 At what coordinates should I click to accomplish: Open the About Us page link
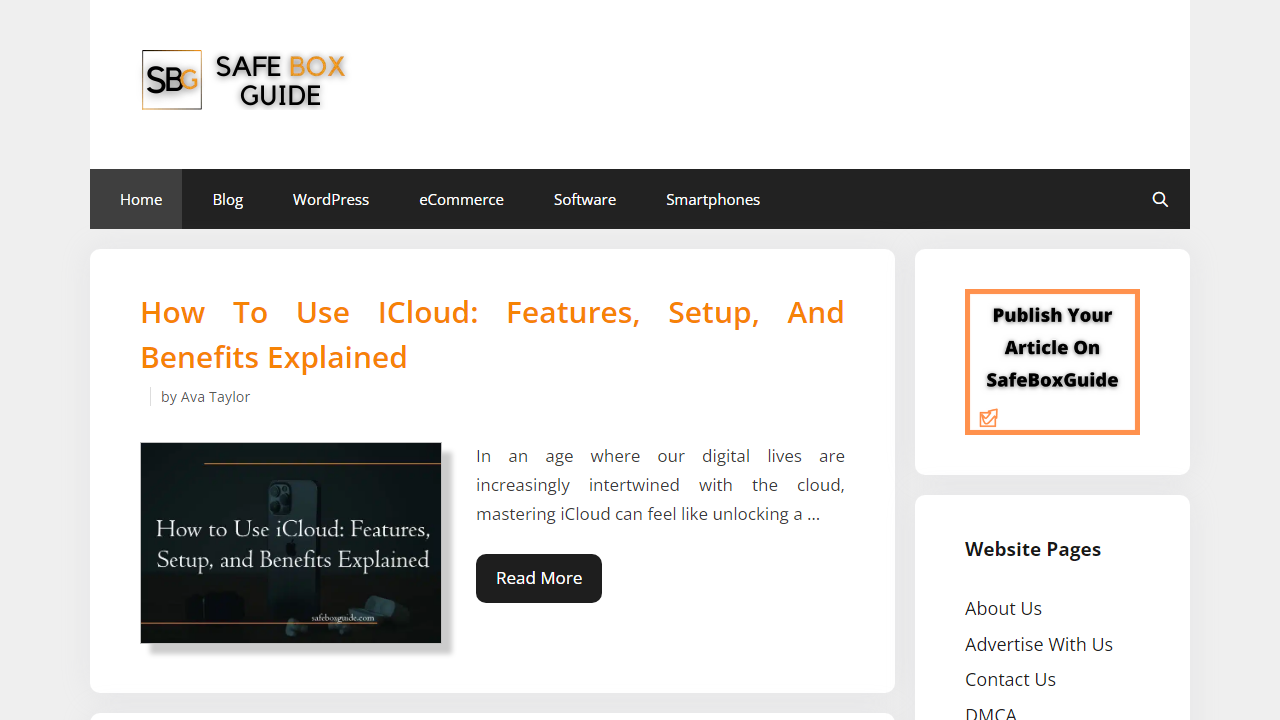[1003, 608]
